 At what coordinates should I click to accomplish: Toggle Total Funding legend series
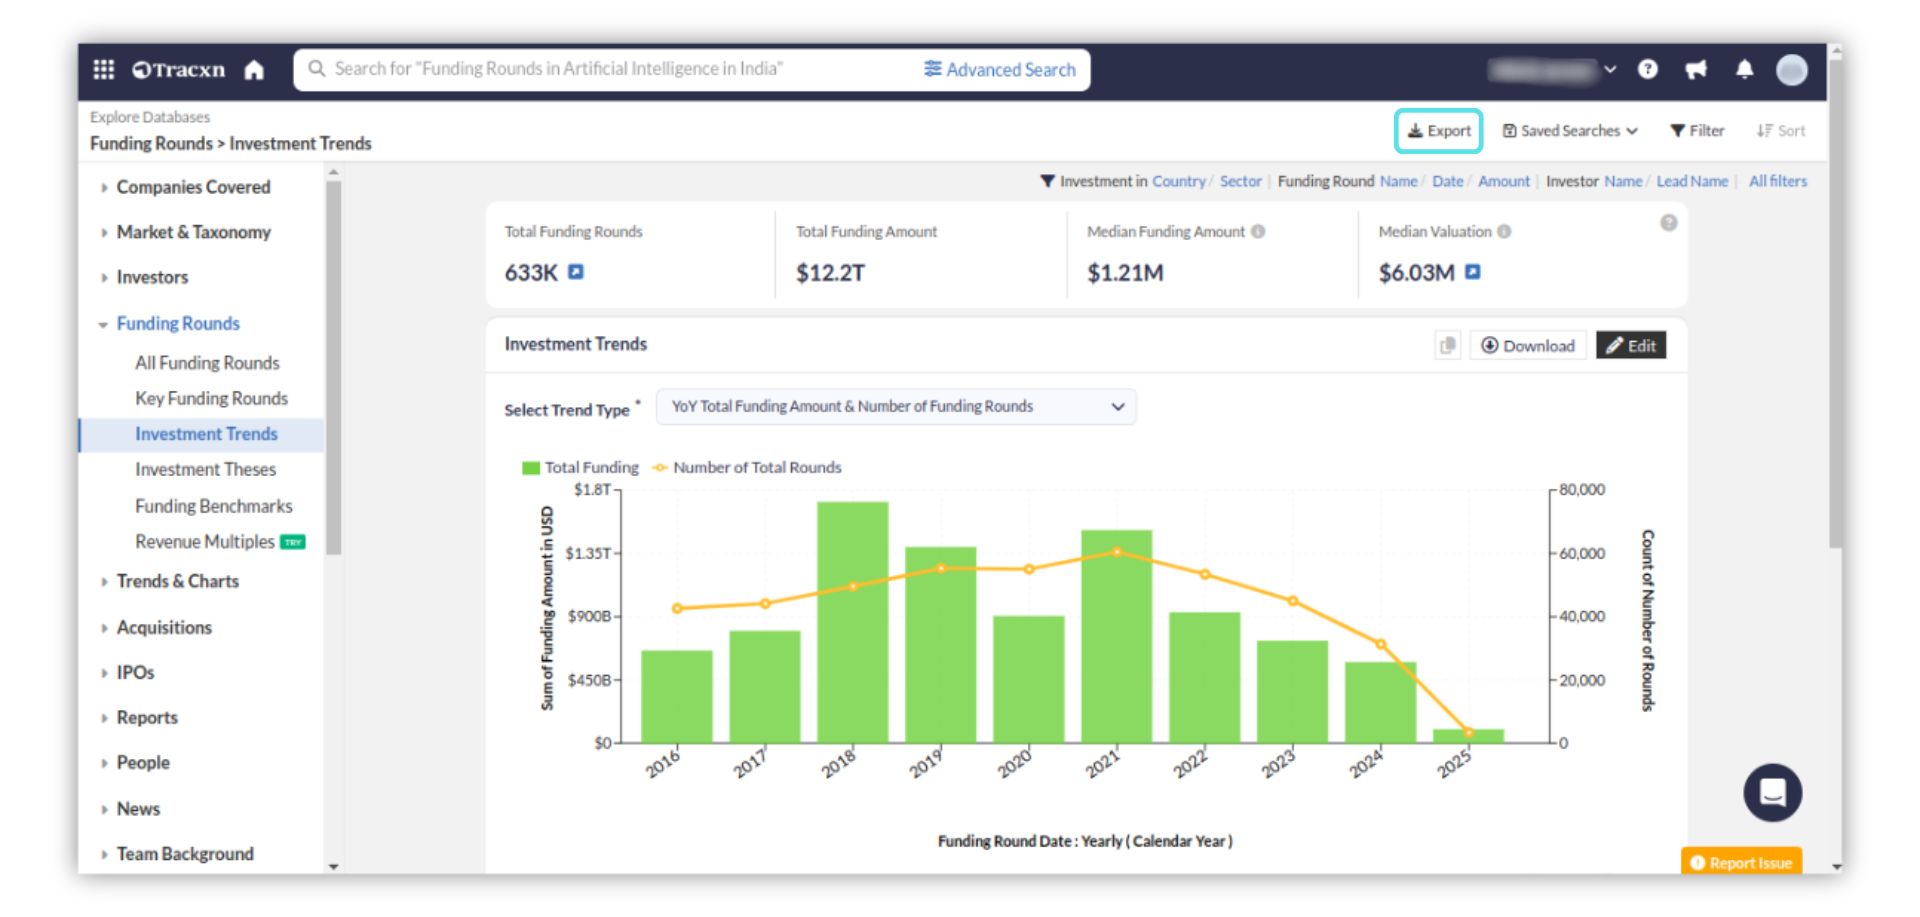click(x=581, y=468)
